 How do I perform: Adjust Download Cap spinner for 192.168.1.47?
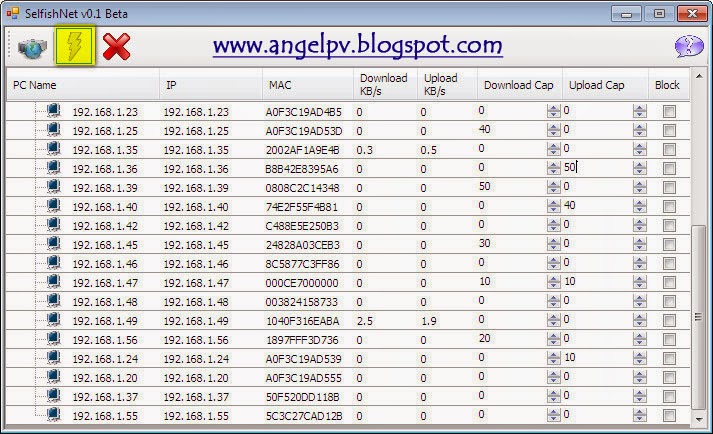[x=553, y=282]
